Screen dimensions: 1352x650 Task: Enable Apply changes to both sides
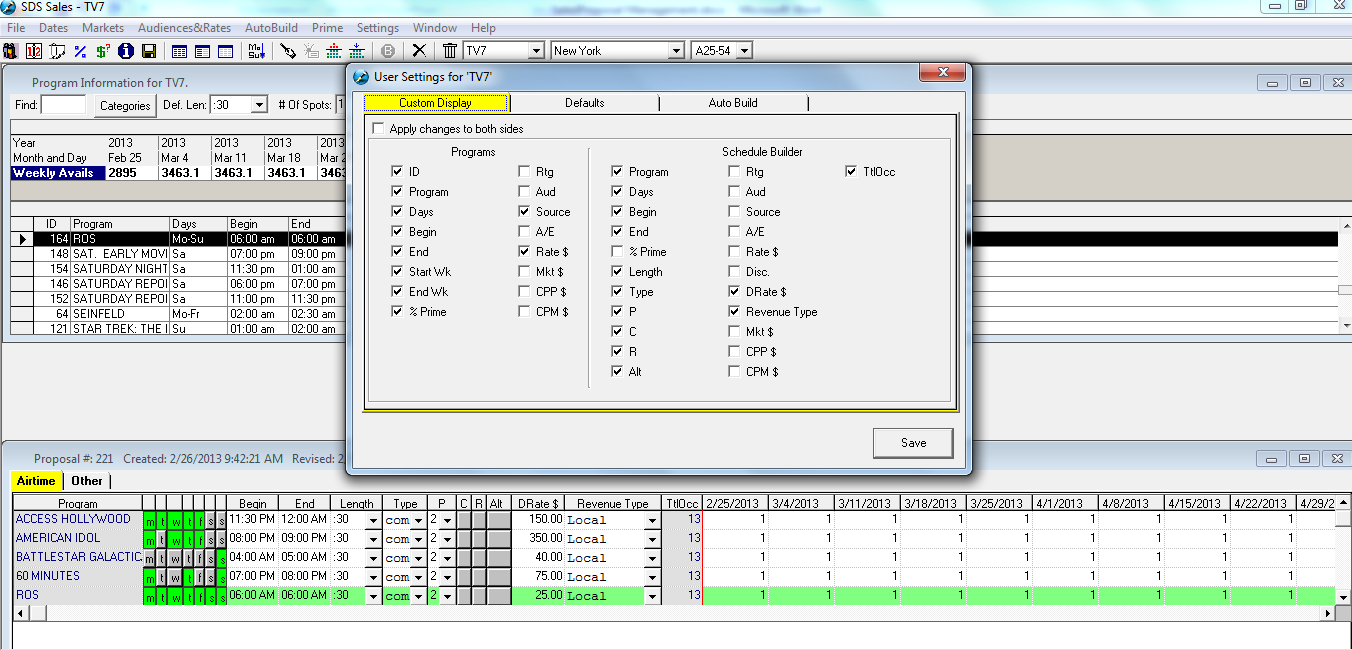[x=378, y=129]
